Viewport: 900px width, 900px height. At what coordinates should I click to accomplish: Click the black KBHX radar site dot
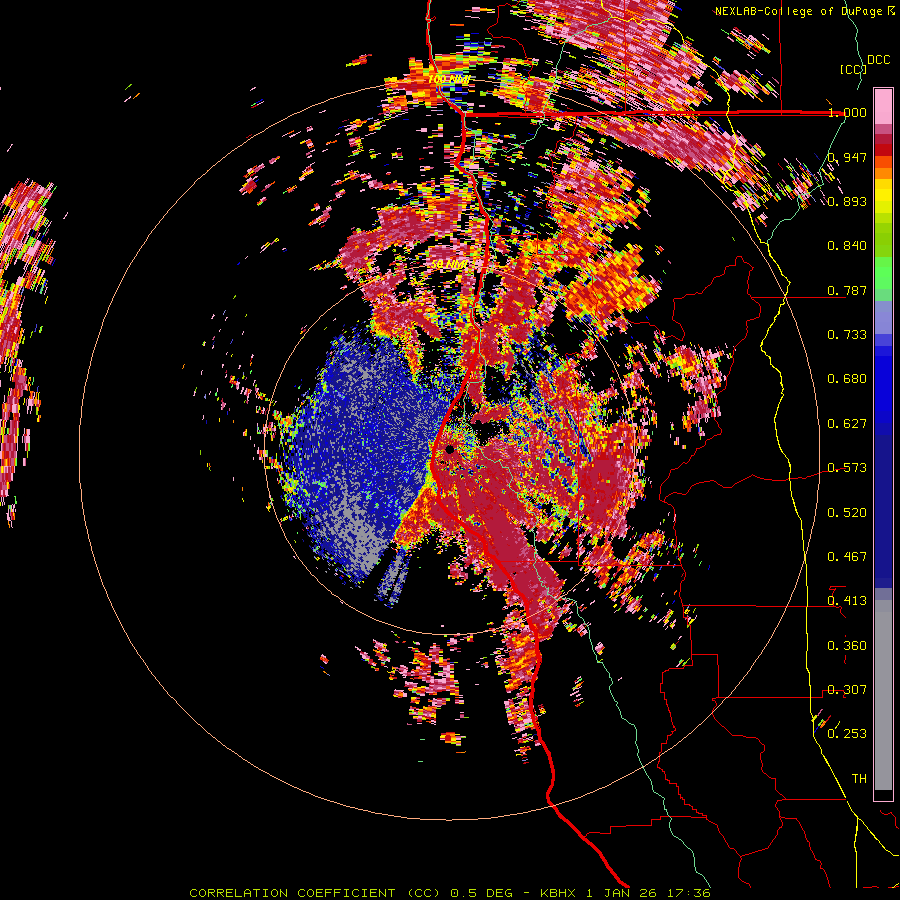[x=449, y=449]
